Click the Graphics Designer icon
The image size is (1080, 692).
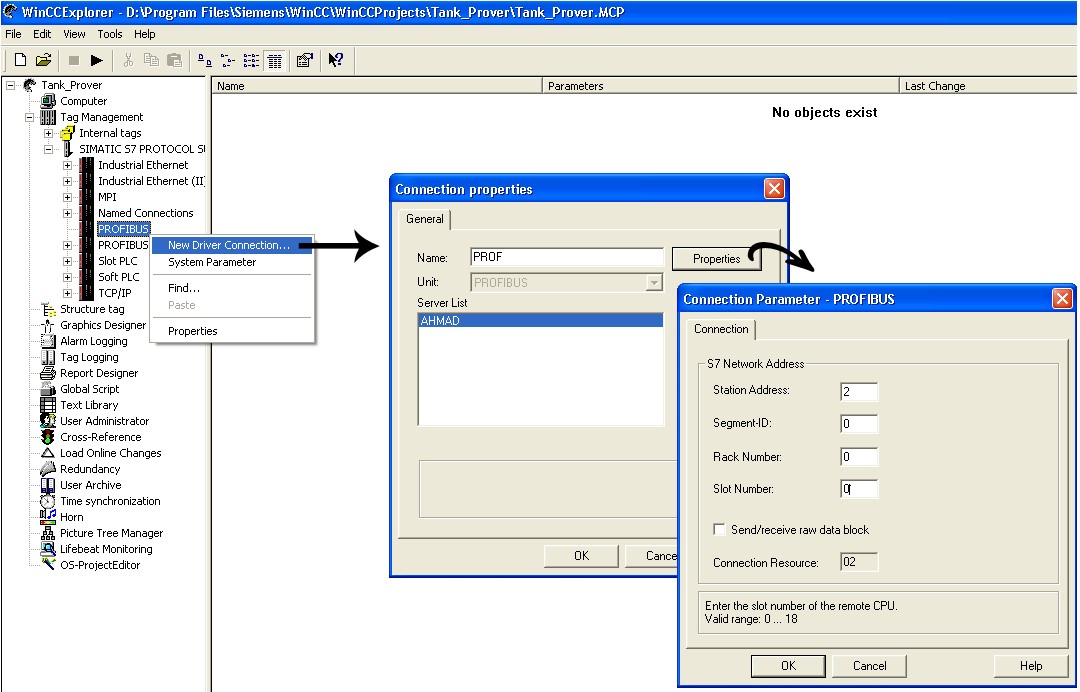(x=48, y=325)
